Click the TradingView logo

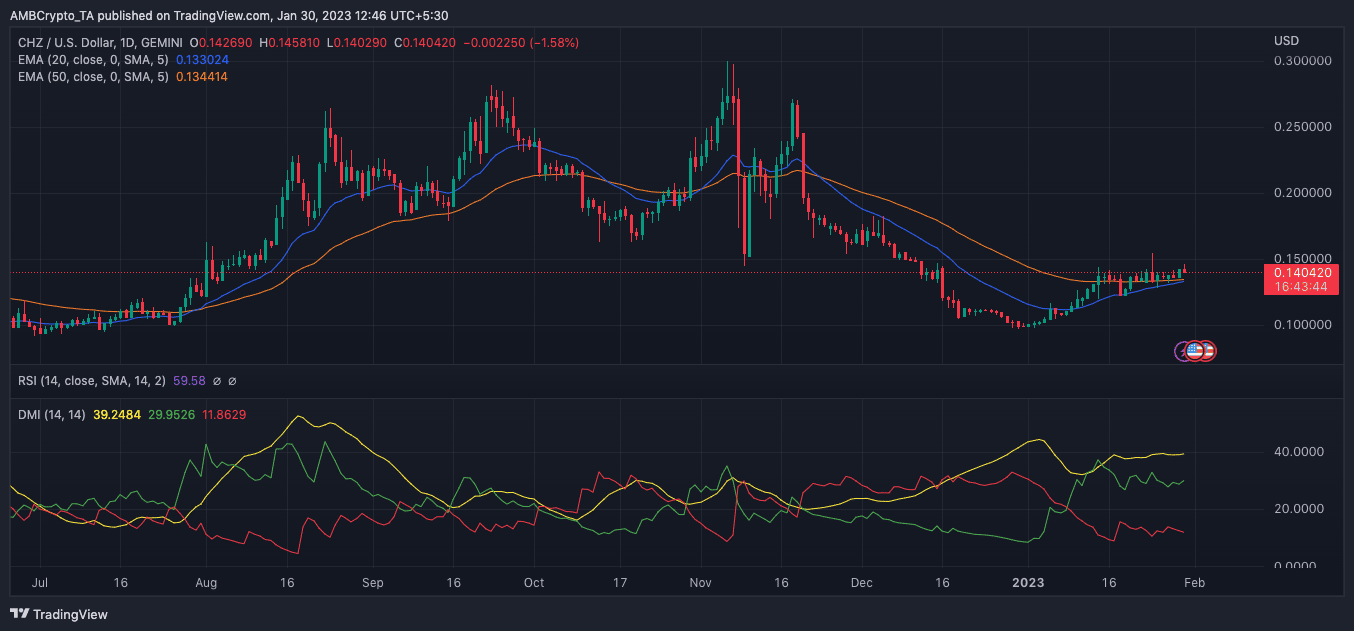59,614
